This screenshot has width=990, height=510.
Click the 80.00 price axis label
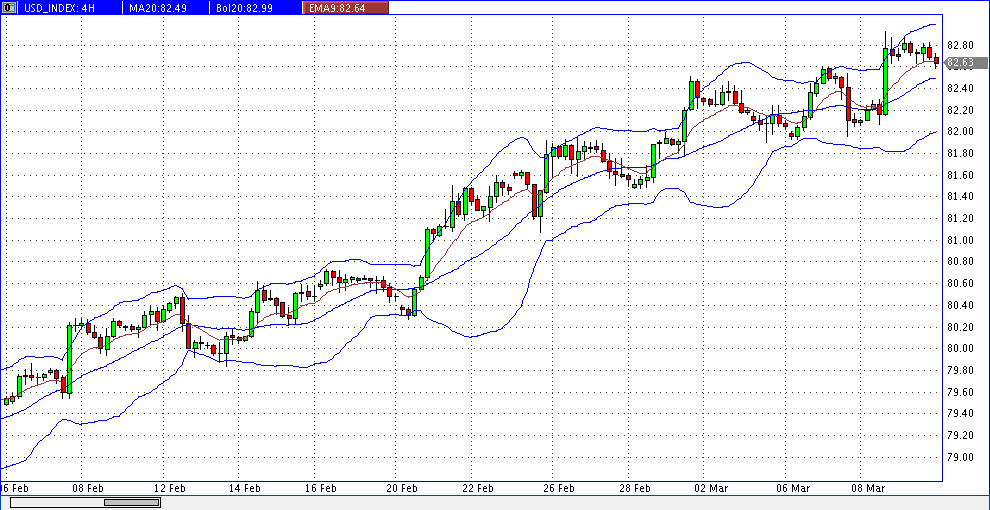tap(960, 348)
